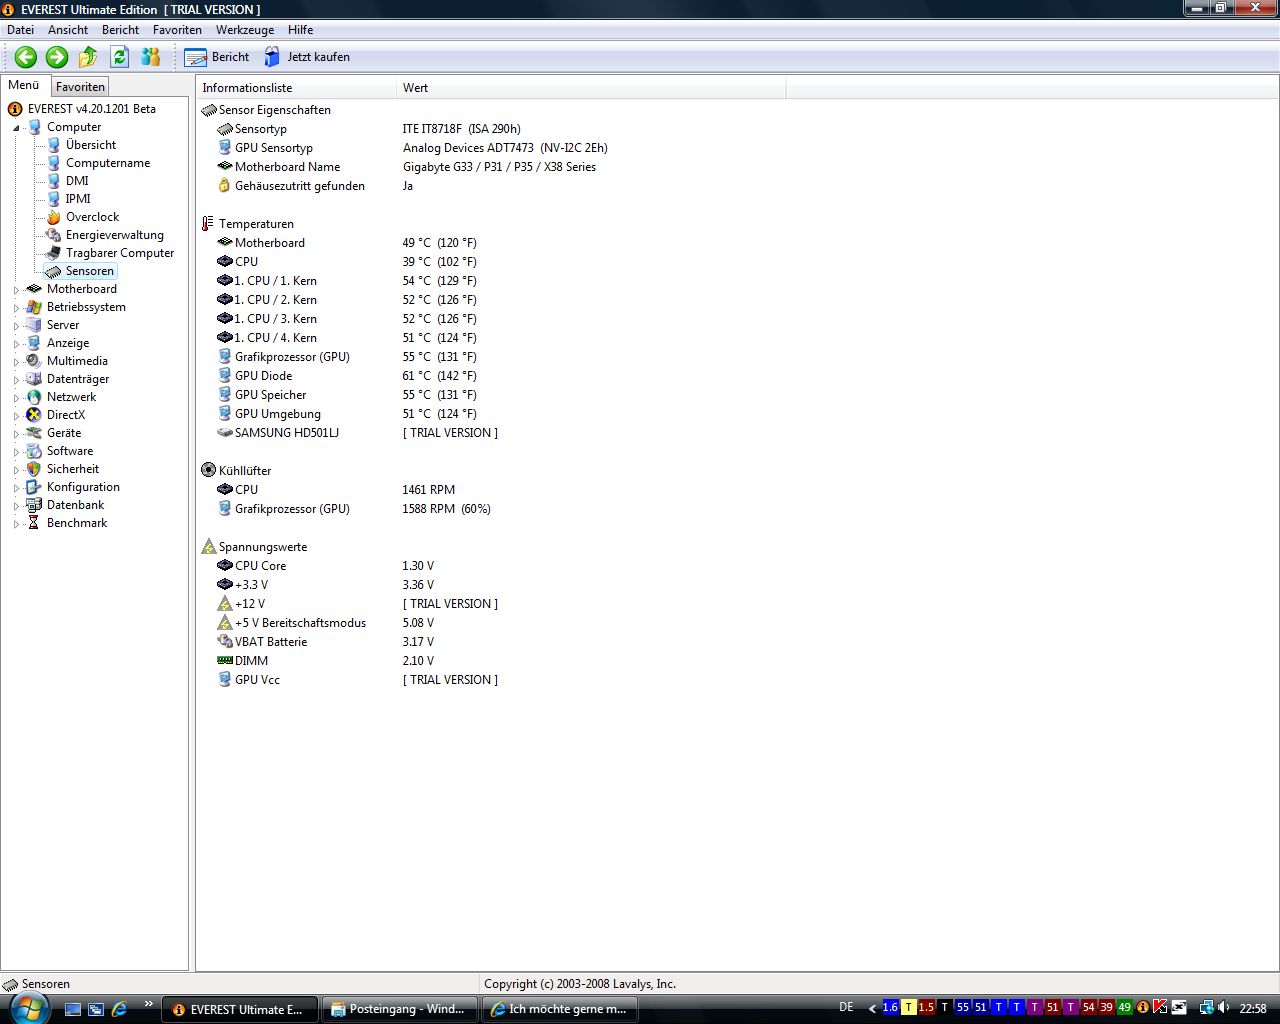Click the volume speaker tray icon
The width and height of the screenshot is (1280, 1024).
pyautogui.click(x=1224, y=1008)
